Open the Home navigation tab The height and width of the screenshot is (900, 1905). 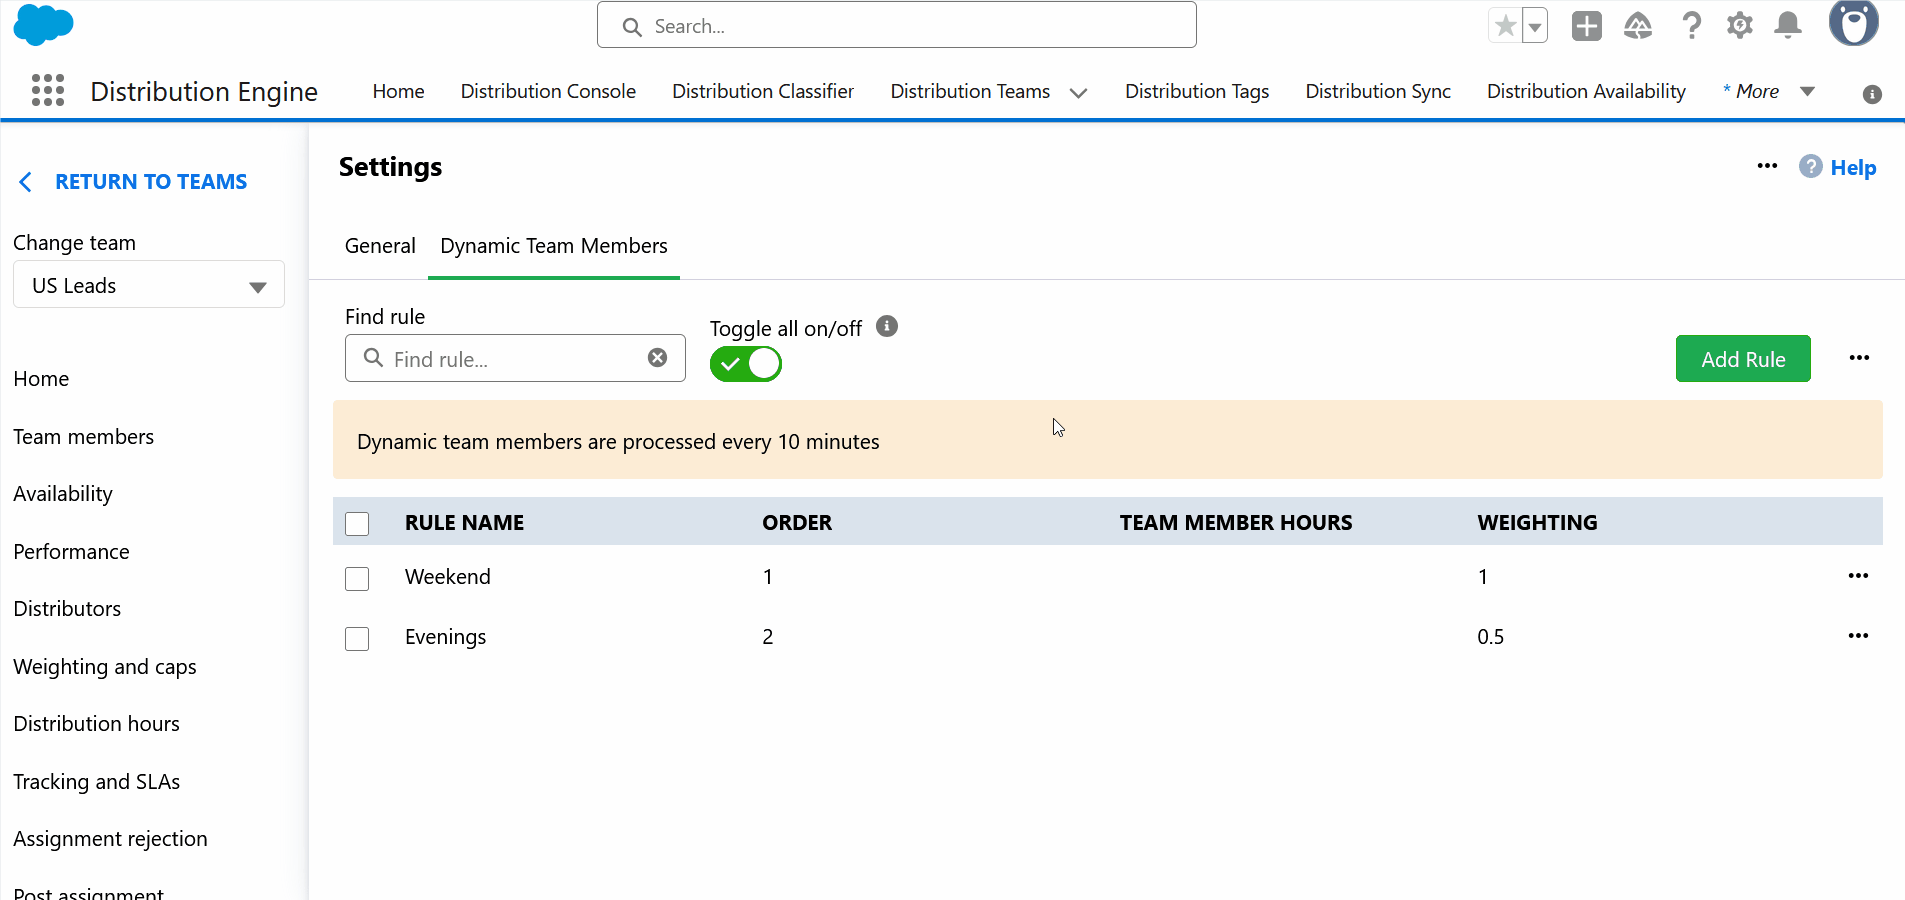pyautogui.click(x=398, y=91)
